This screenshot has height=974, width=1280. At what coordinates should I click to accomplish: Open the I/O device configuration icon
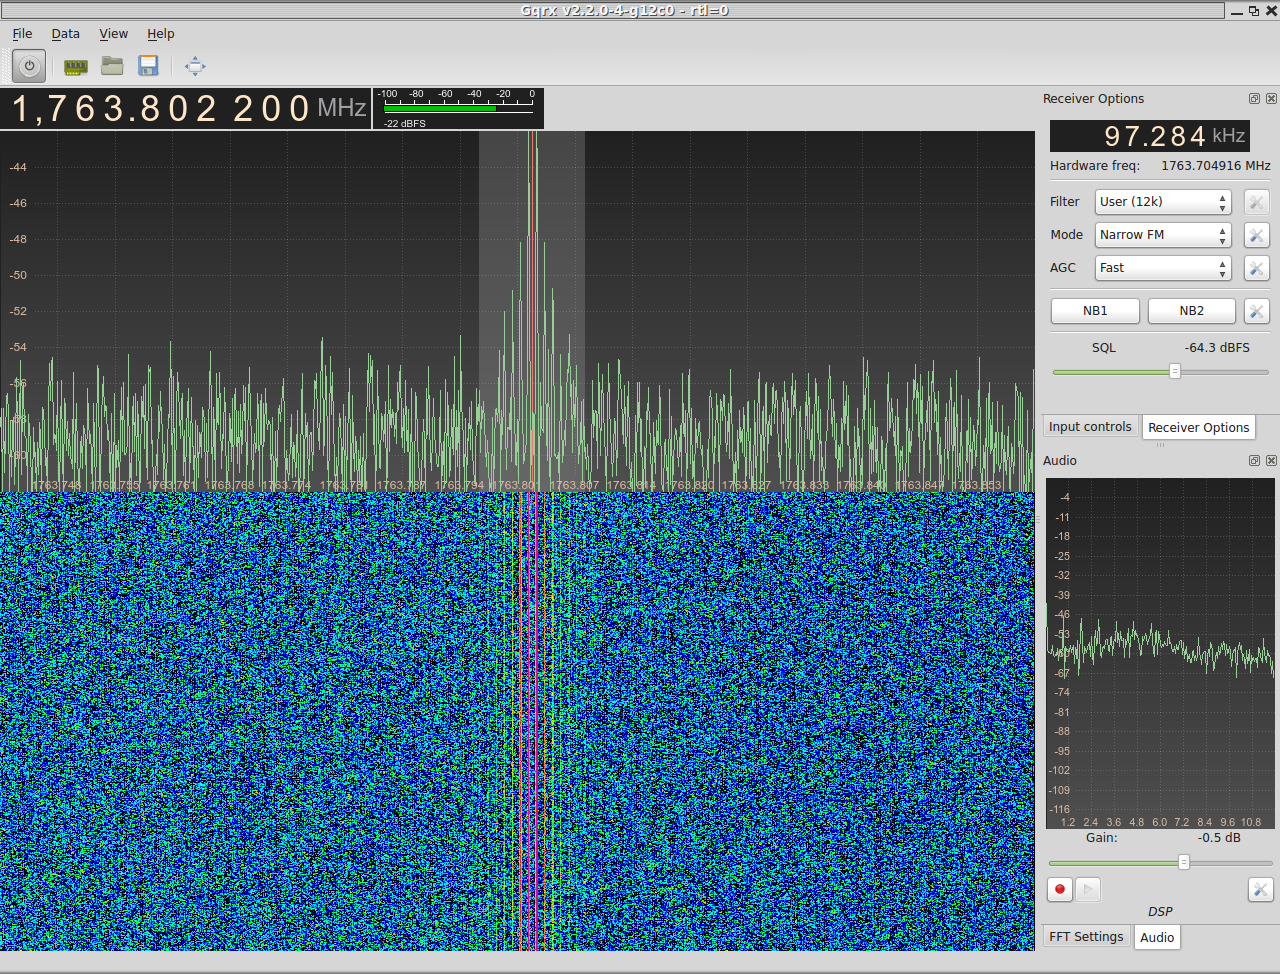pos(76,67)
